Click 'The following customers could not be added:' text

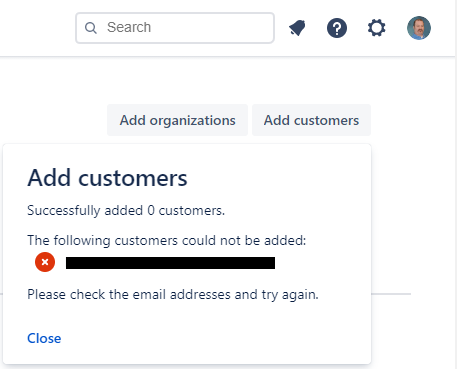tap(167, 240)
